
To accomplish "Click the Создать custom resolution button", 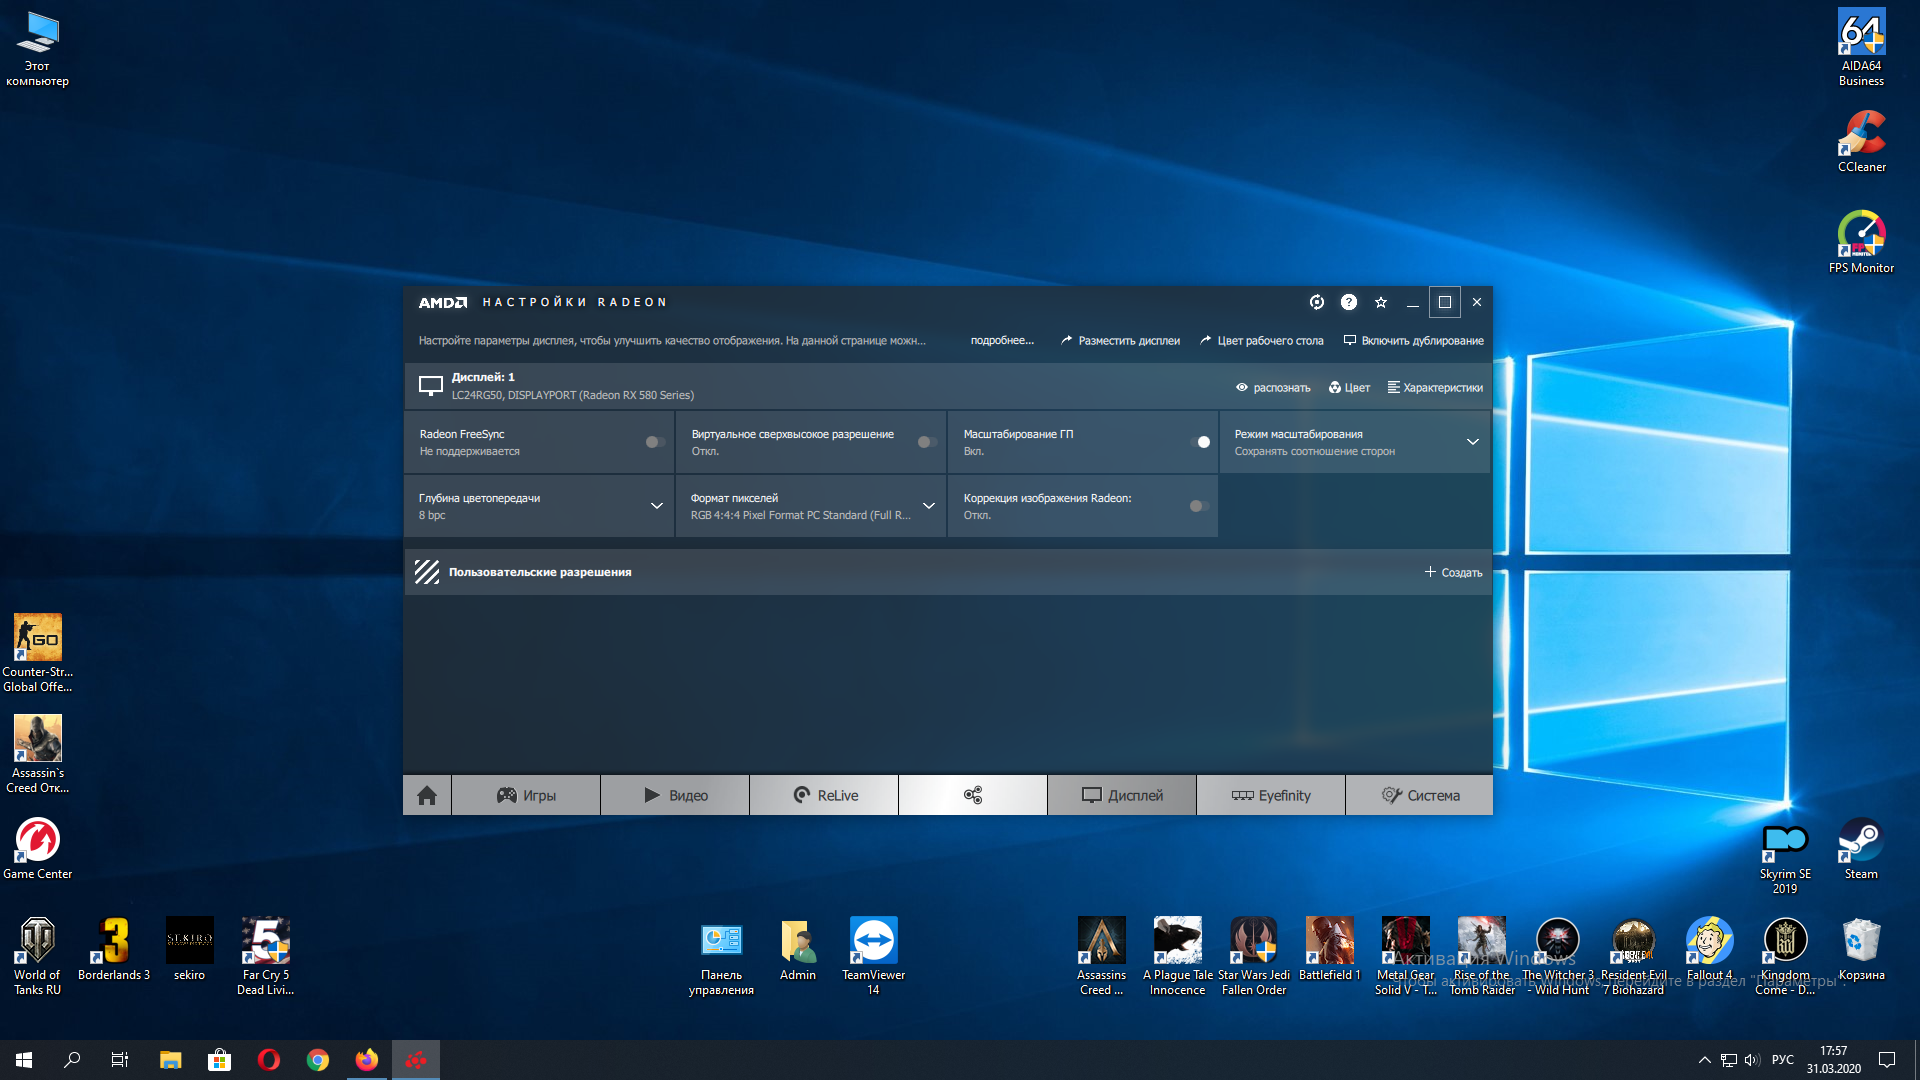I will point(1453,572).
